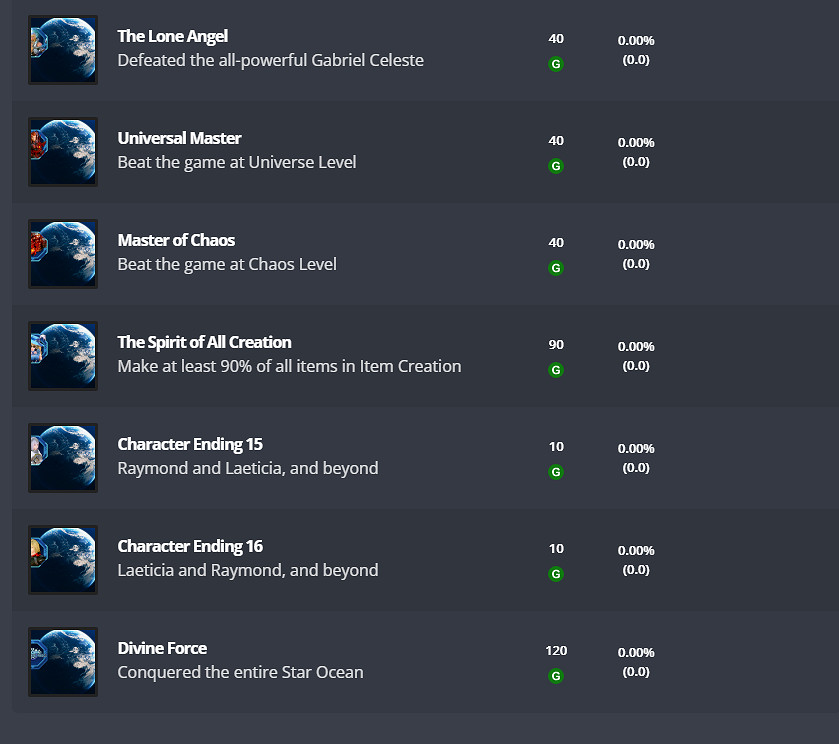This screenshot has height=744, width=839.
Task: Click Character Ending 16 thumbnail
Action: [63, 560]
